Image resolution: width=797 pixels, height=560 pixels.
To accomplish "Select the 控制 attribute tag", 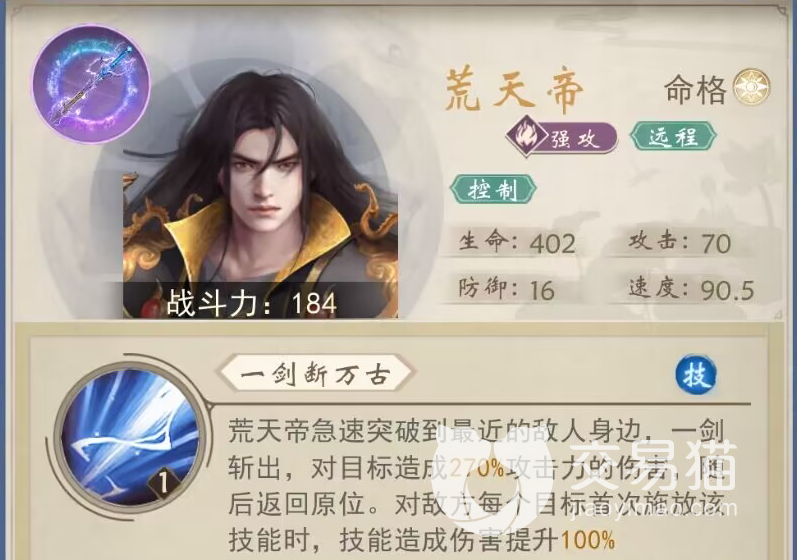I will click(x=493, y=190).
